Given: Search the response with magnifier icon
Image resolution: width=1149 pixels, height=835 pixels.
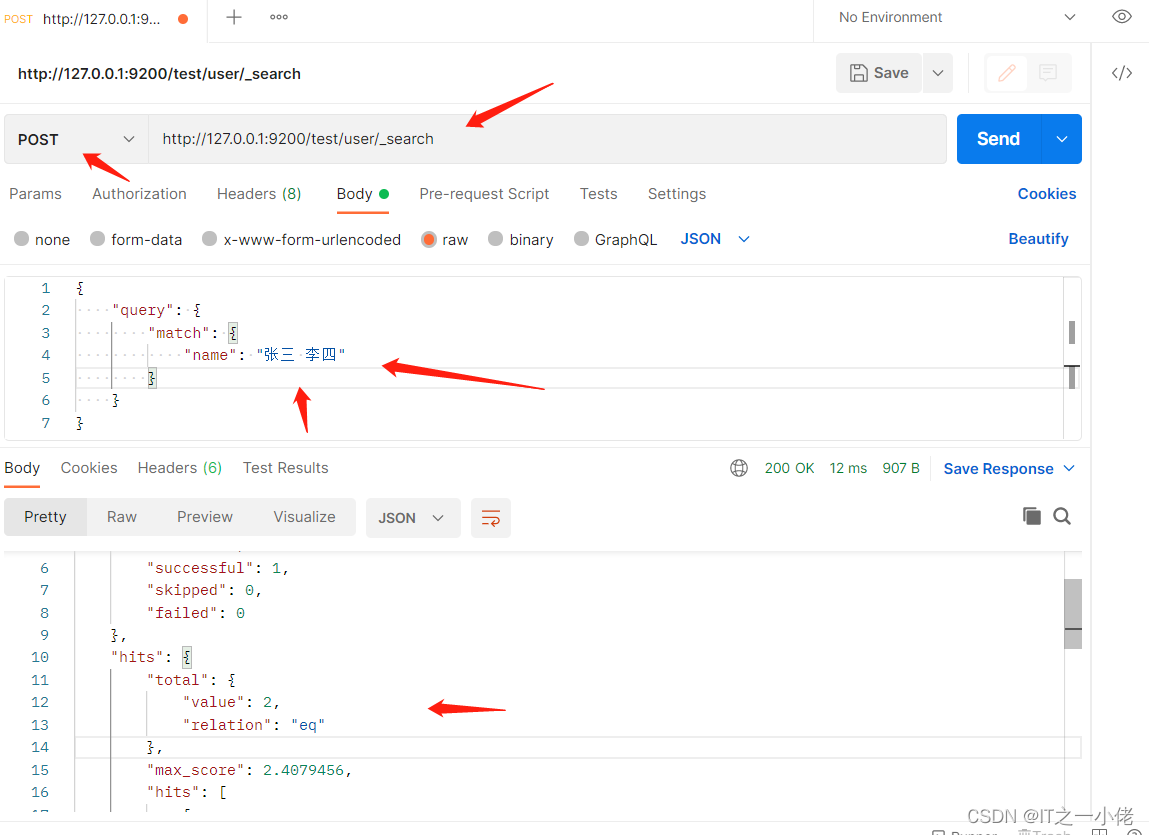Looking at the screenshot, I should point(1062,516).
